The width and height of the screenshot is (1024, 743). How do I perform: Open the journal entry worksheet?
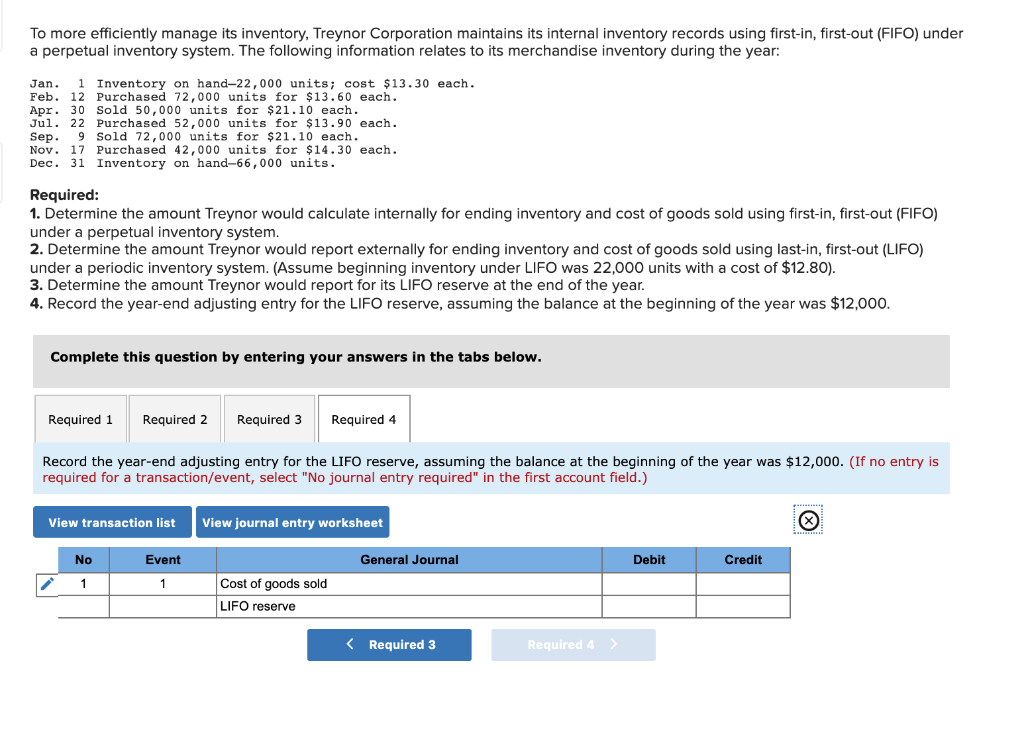[x=292, y=521]
